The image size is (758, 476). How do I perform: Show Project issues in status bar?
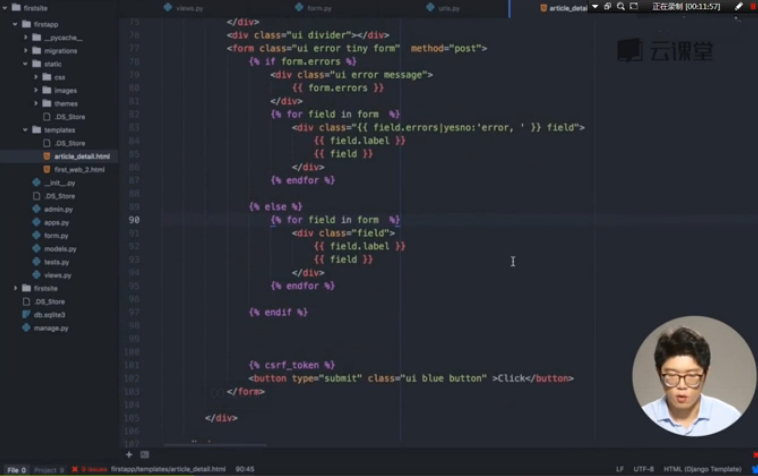tap(49, 470)
